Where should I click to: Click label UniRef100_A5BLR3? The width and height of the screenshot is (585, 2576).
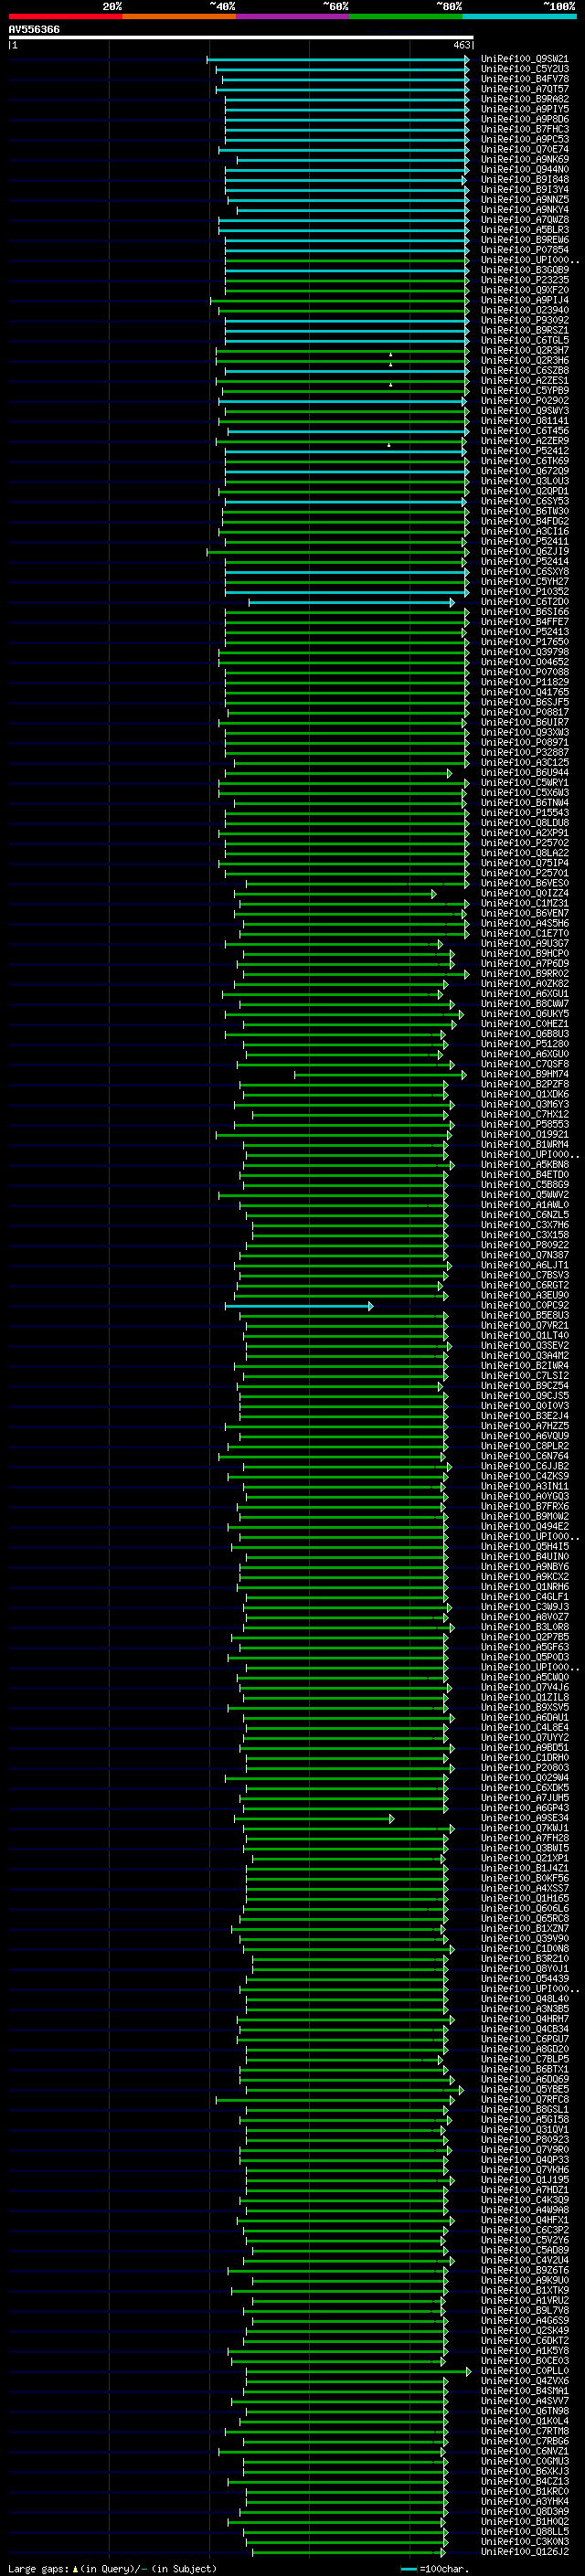(x=524, y=230)
